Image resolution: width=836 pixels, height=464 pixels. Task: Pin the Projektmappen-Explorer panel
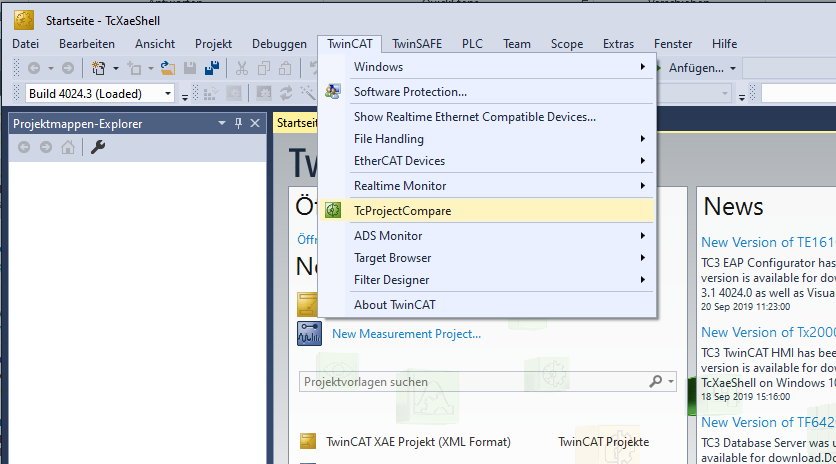tap(238, 123)
